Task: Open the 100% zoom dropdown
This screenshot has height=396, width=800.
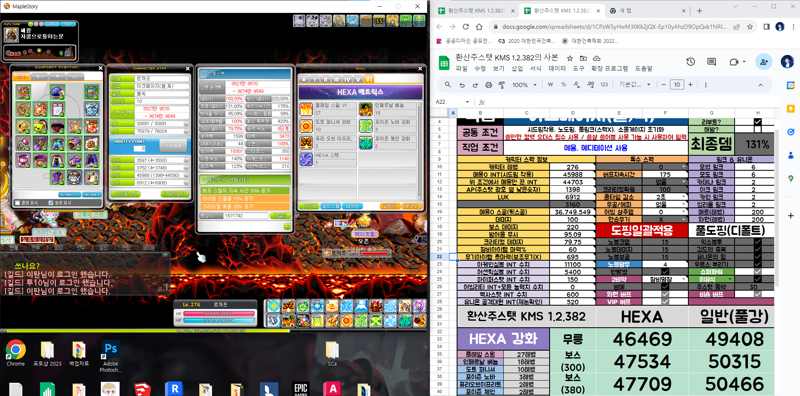Action: click(x=523, y=85)
